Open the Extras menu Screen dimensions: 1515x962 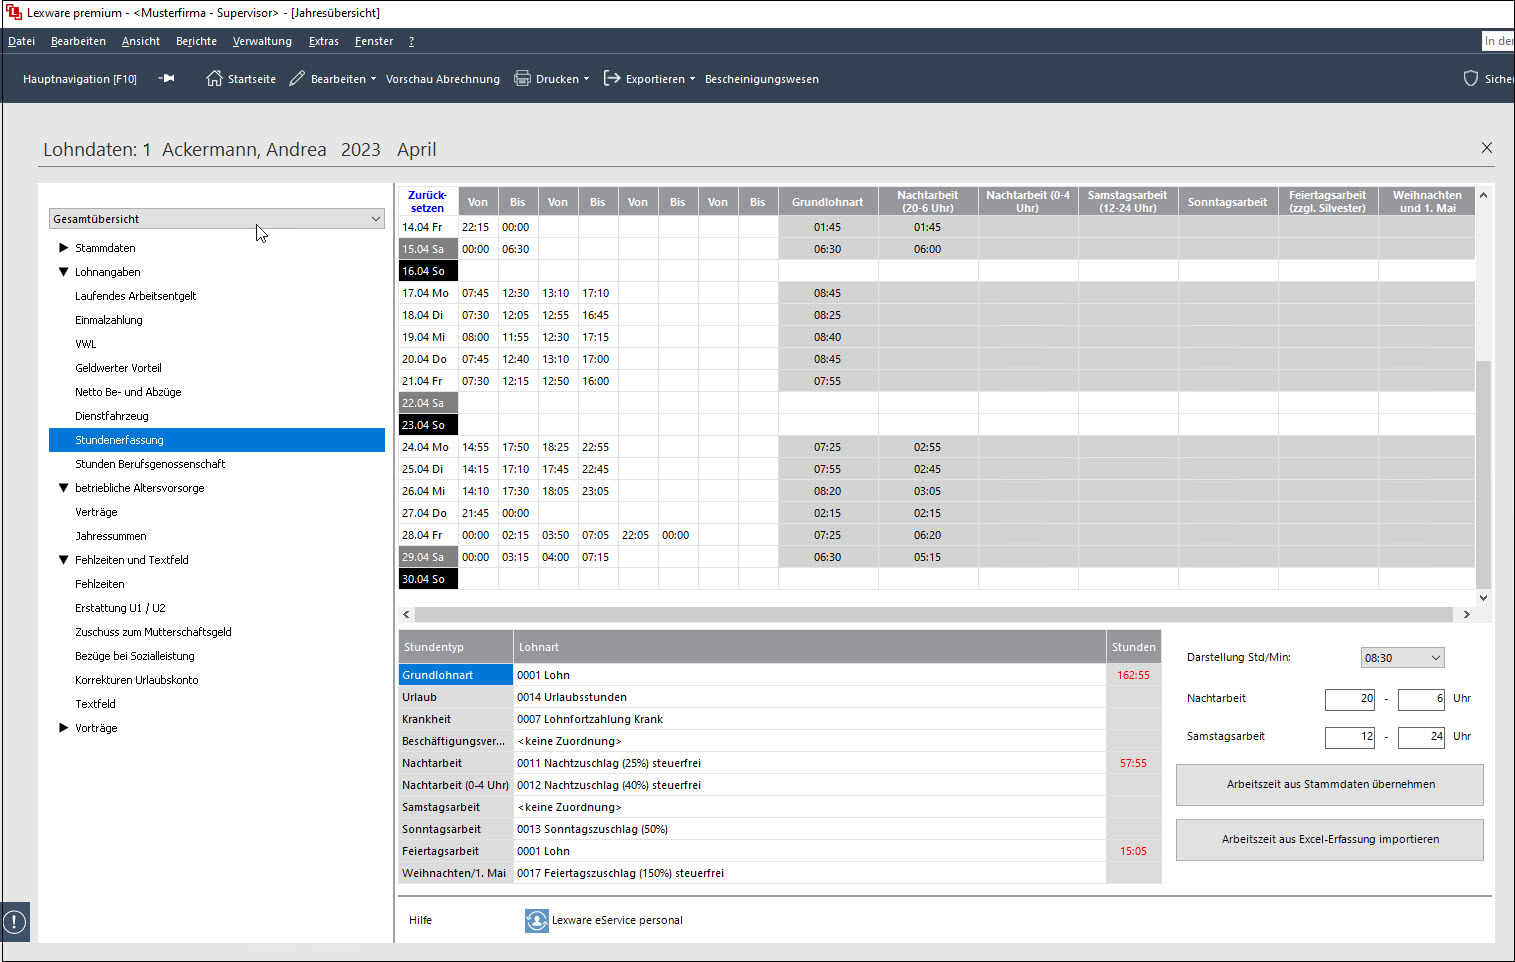pos(324,41)
